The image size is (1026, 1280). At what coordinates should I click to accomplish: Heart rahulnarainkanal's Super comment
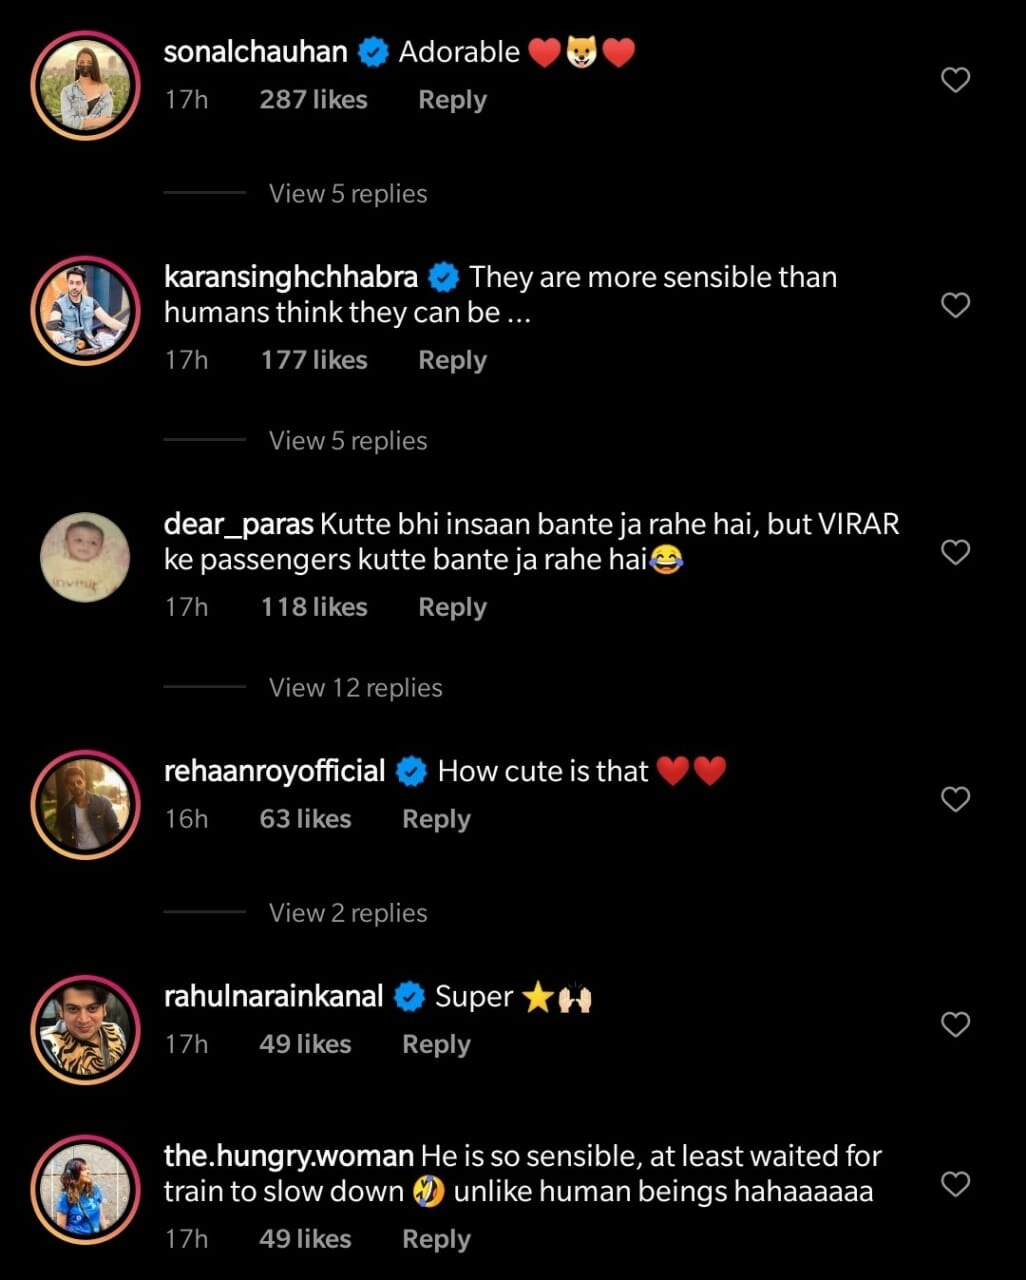956,1024
